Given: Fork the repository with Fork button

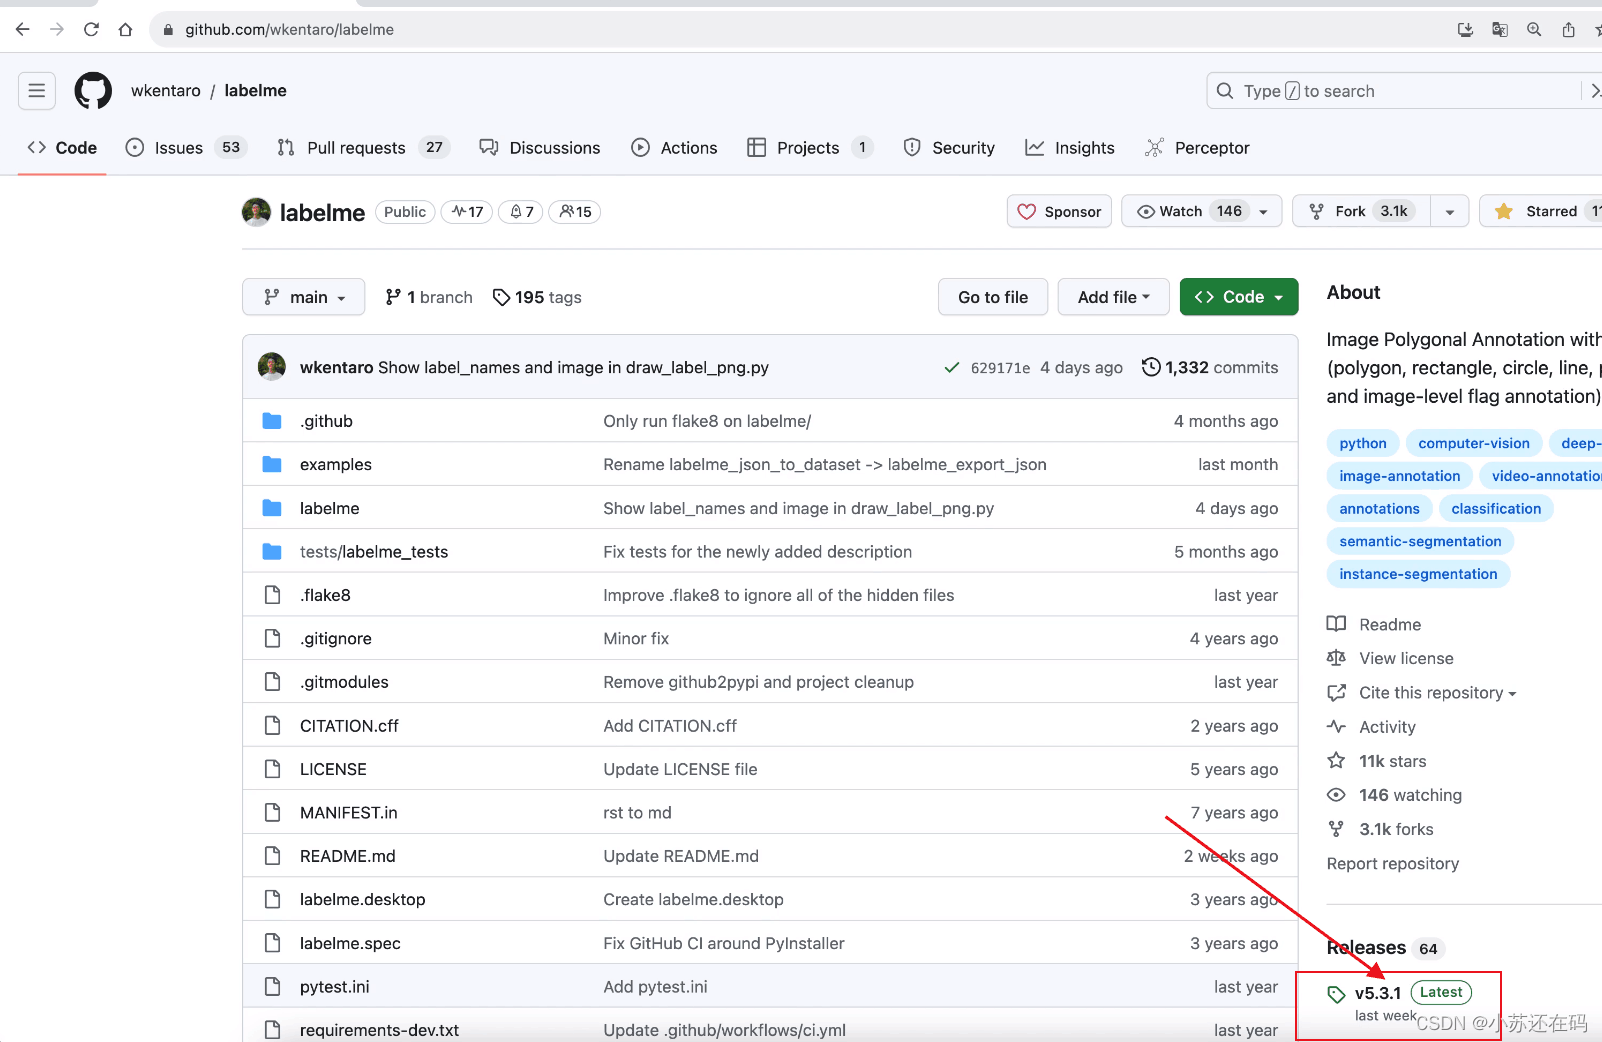Looking at the screenshot, I should click(x=1361, y=211).
